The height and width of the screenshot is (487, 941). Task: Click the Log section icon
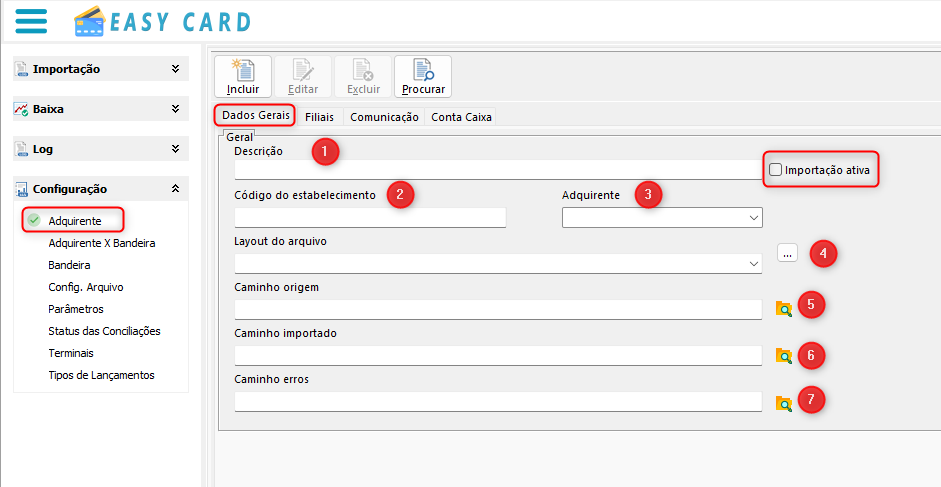pyautogui.click(x=22, y=149)
